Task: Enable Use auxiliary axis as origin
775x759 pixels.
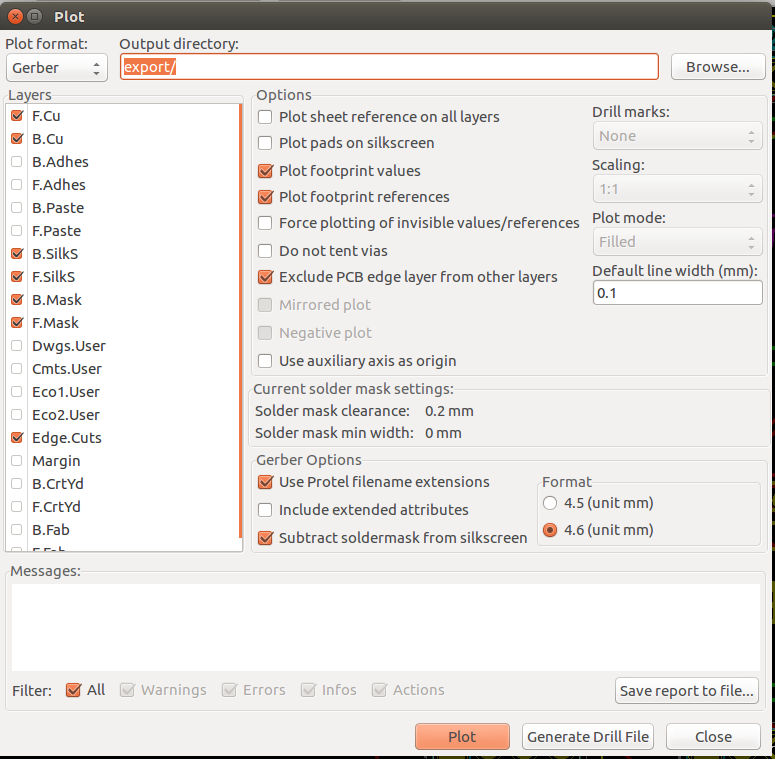Action: point(265,361)
